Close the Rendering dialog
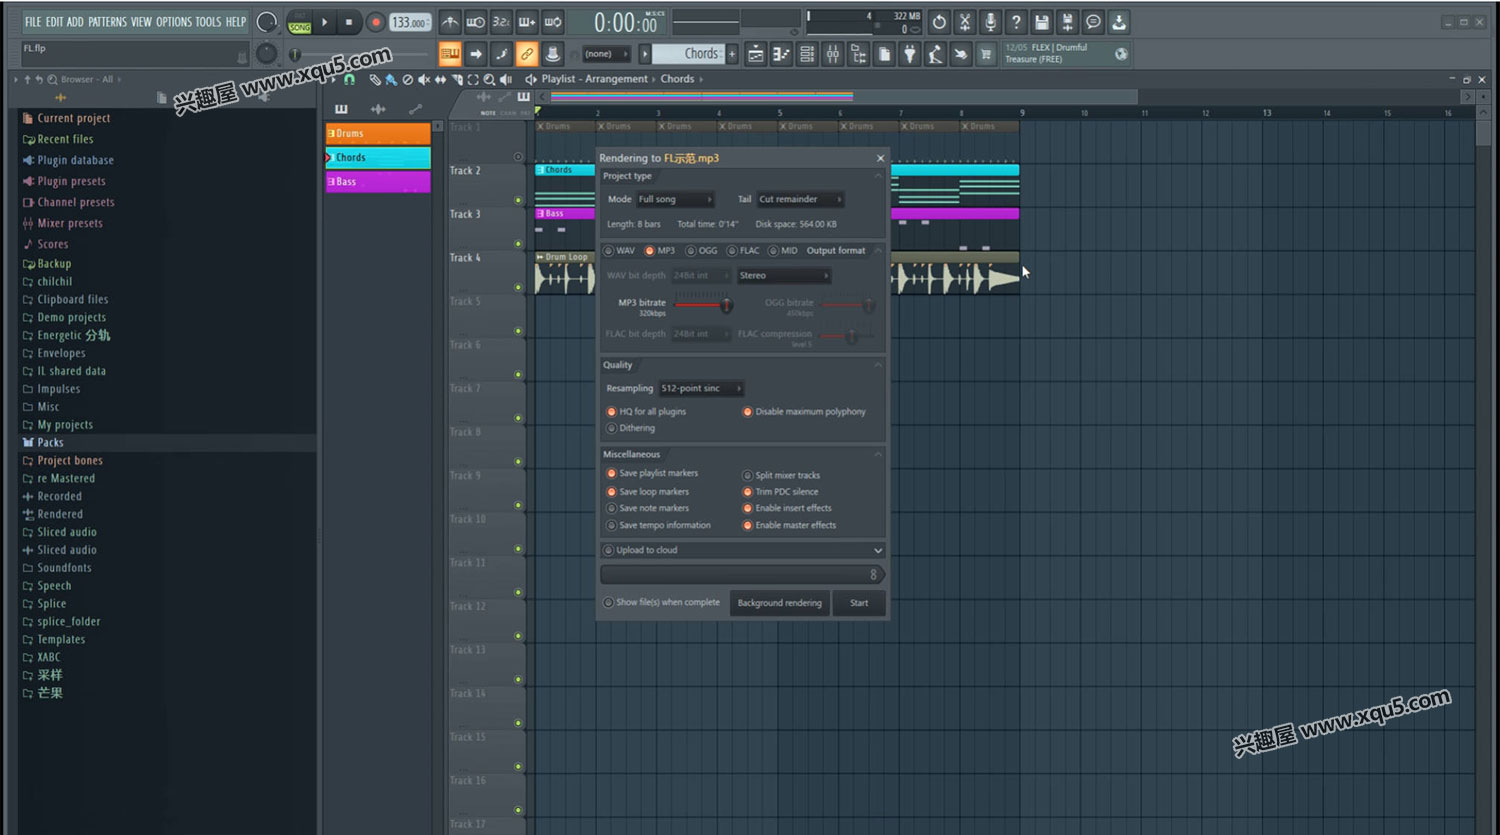Viewport: 1500px width, 835px height. pos(880,158)
